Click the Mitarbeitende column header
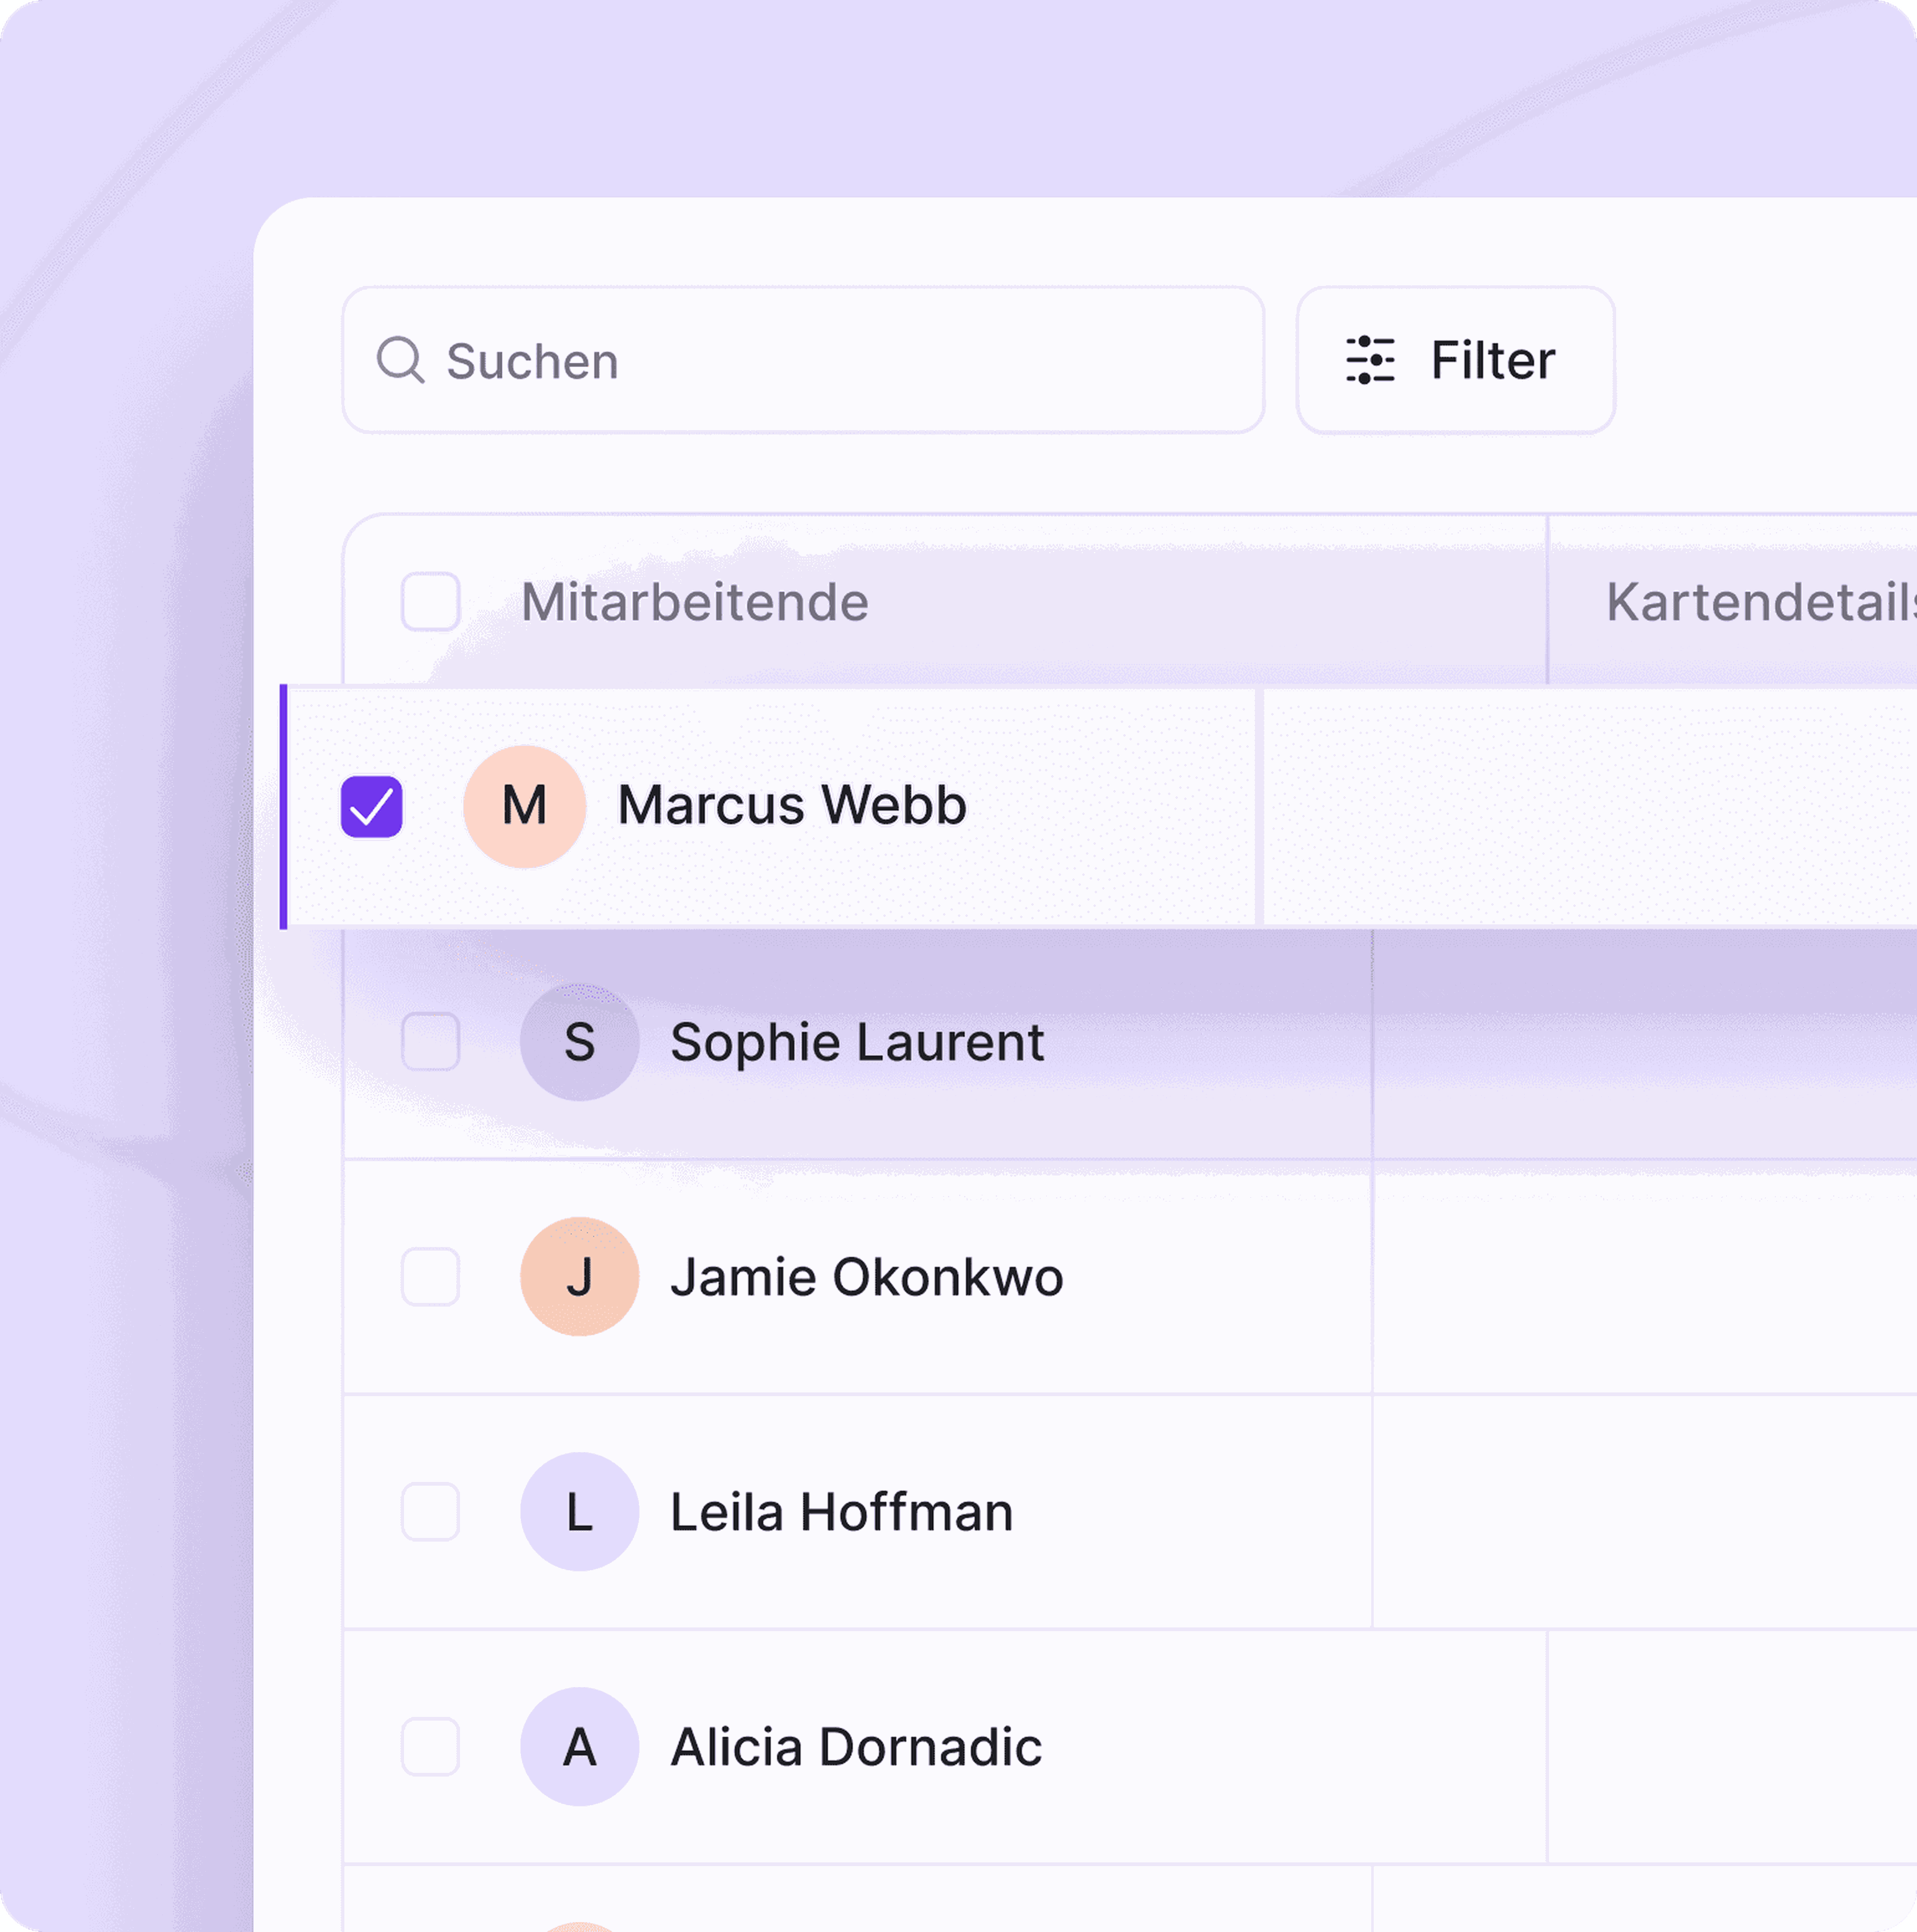This screenshot has width=1917, height=1932. [x=694, y=602]
